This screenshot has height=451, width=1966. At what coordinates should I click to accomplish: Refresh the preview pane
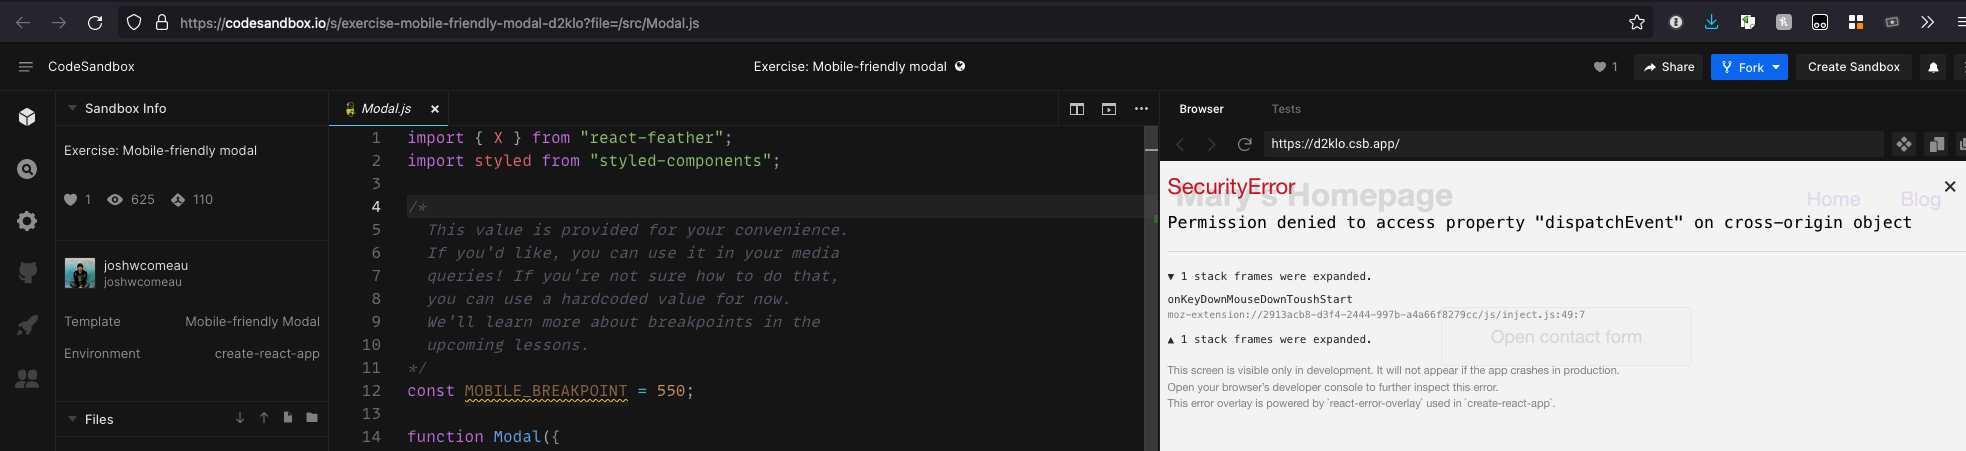(x=1245, y=144)
